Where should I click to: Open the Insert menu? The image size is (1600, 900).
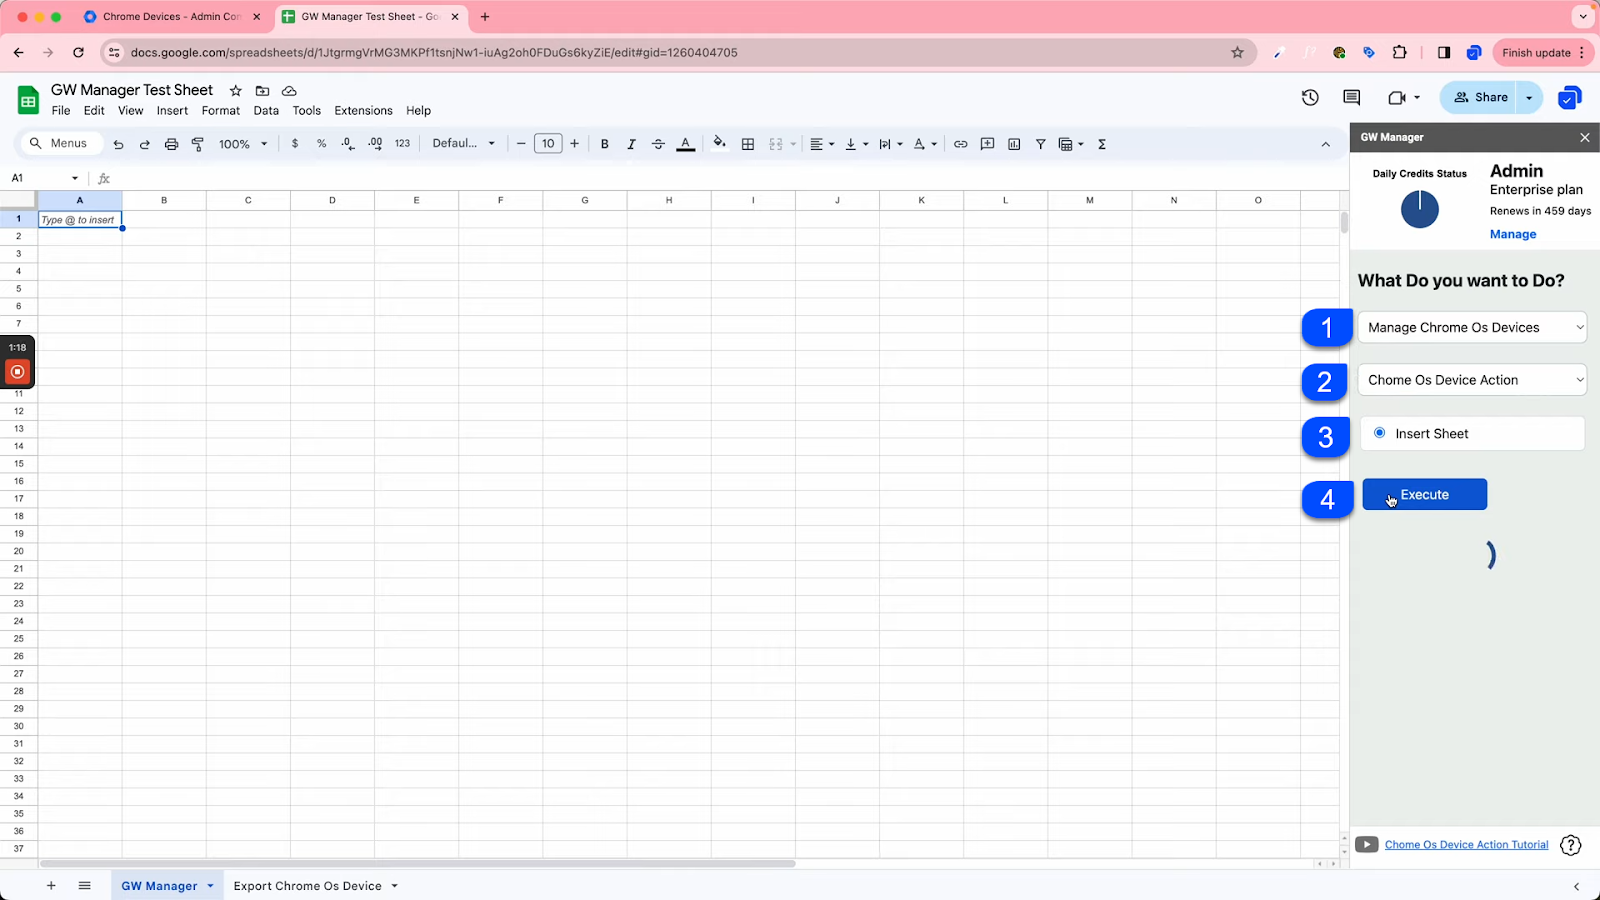172,111
